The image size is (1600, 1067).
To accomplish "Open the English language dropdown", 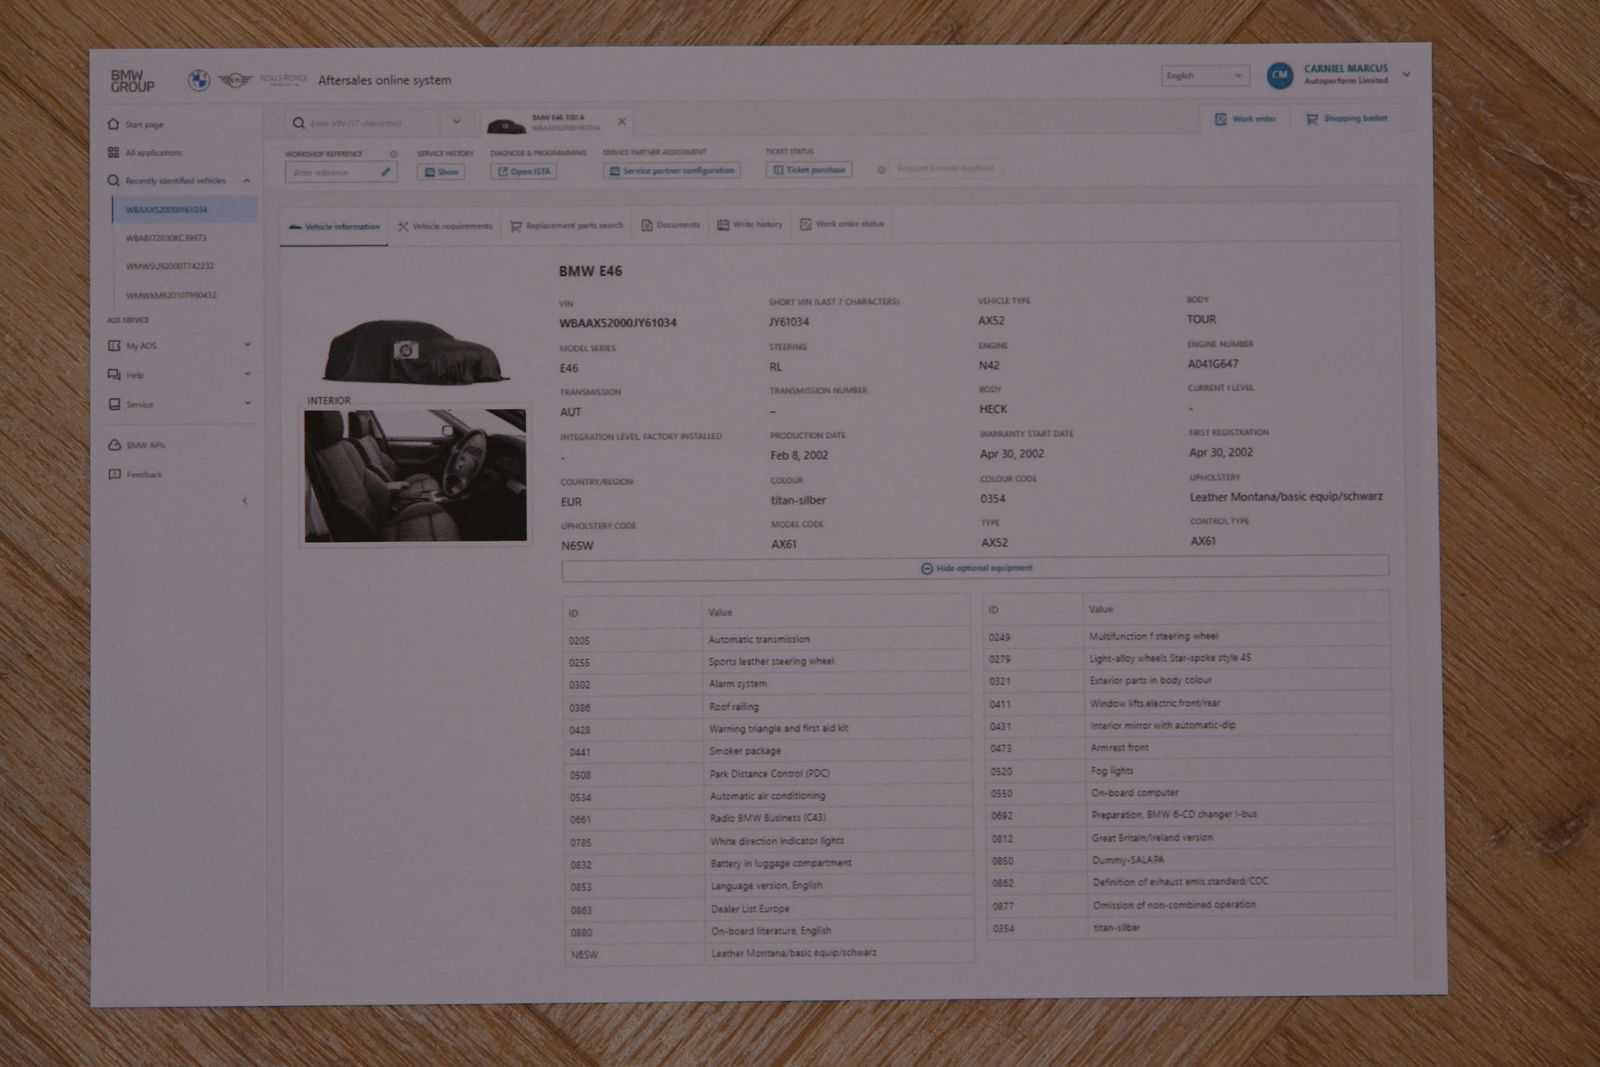I will (1205, 75).
